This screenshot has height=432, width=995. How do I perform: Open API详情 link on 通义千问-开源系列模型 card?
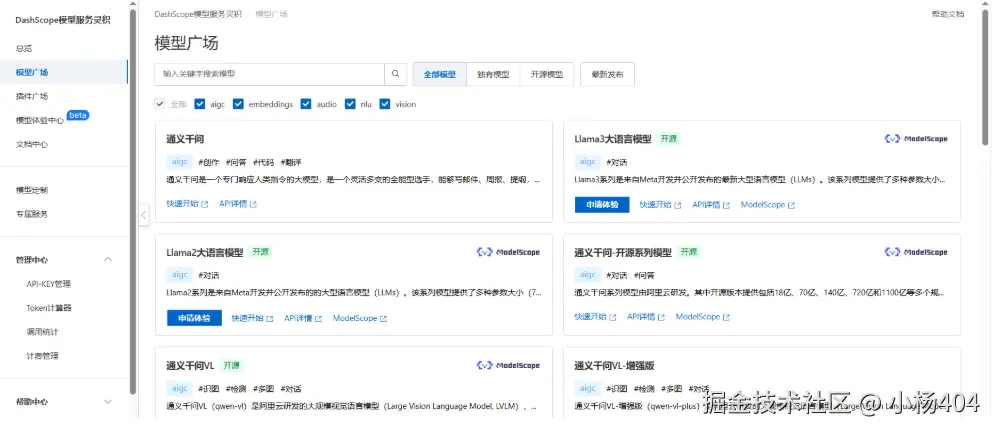point(646,317)
